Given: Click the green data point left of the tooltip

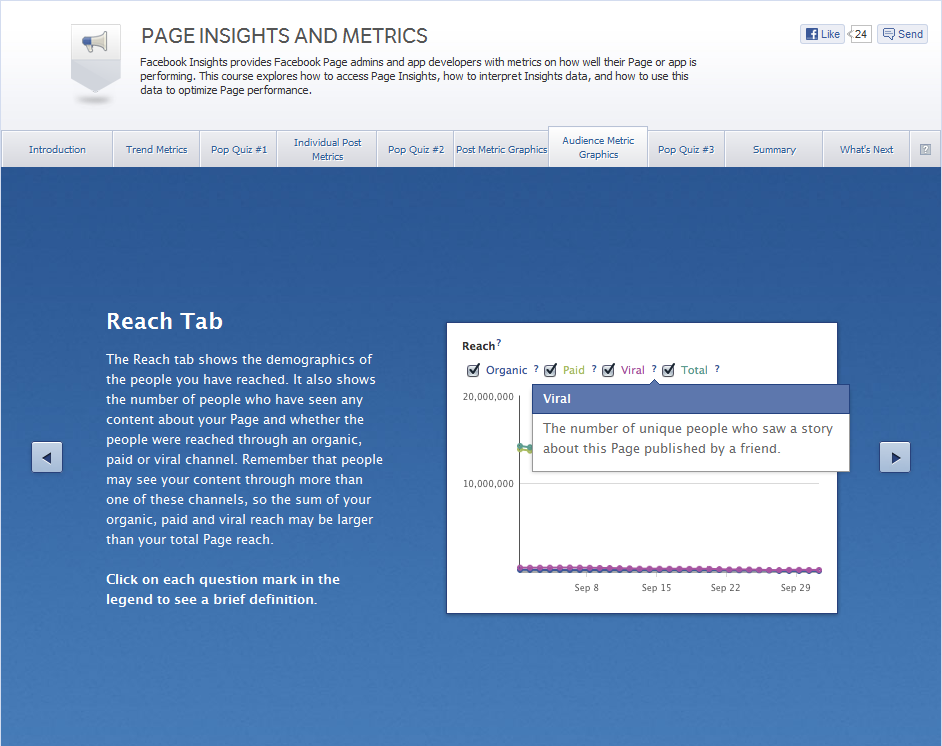Looking at the screenshot, I should 521,447.
